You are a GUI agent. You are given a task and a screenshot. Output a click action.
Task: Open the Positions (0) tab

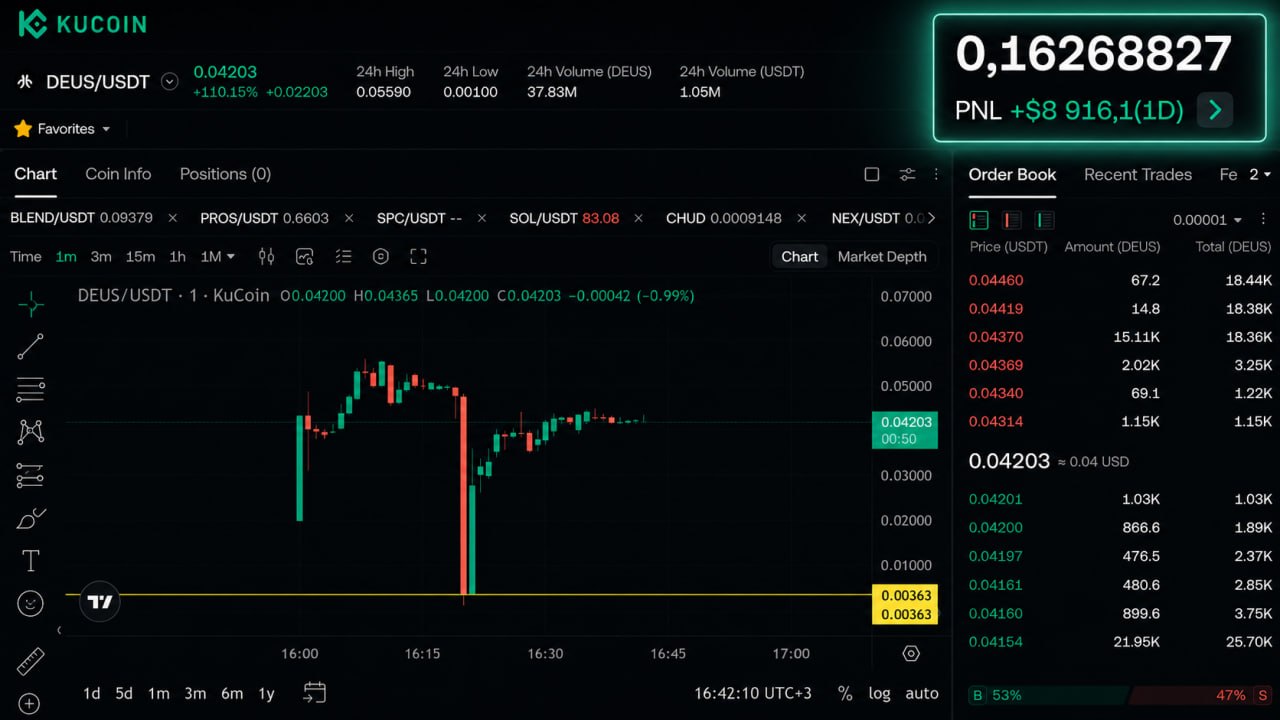pyautogui.click(x=225, y=174)
